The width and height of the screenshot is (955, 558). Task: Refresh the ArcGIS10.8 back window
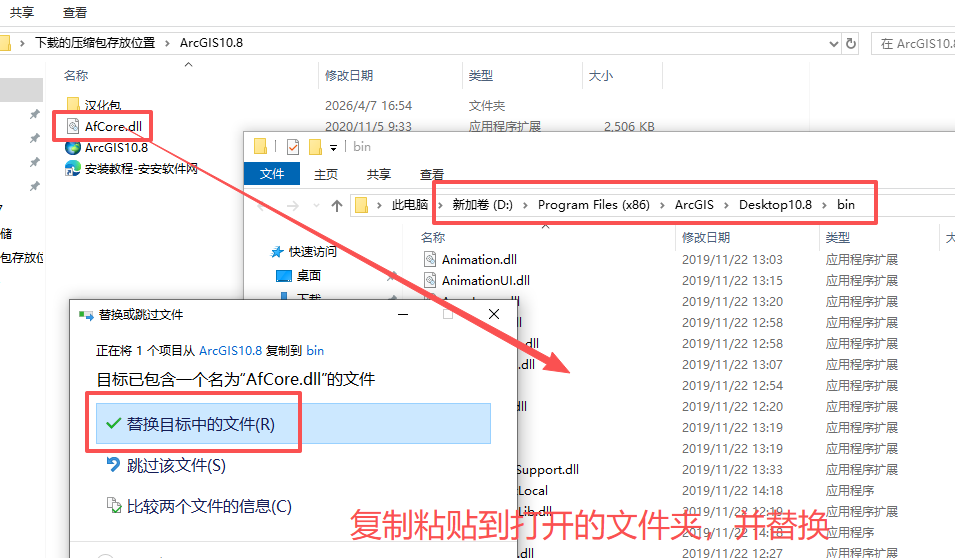851,43
